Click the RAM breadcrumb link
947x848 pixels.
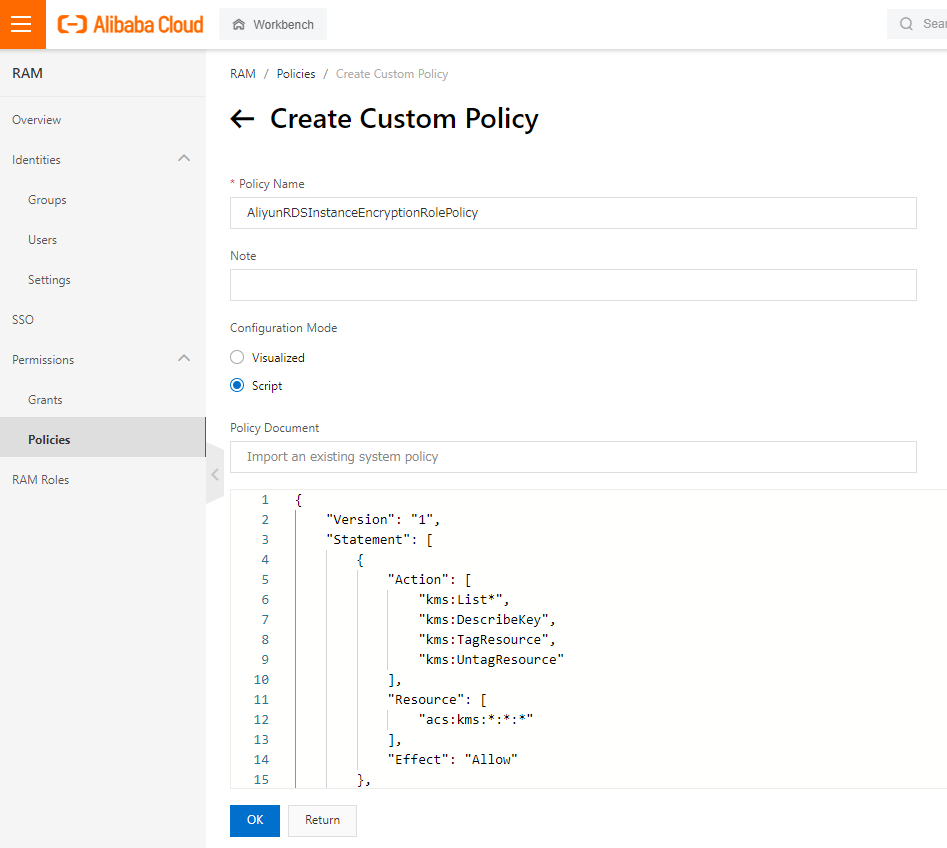[x=243, y=74]
